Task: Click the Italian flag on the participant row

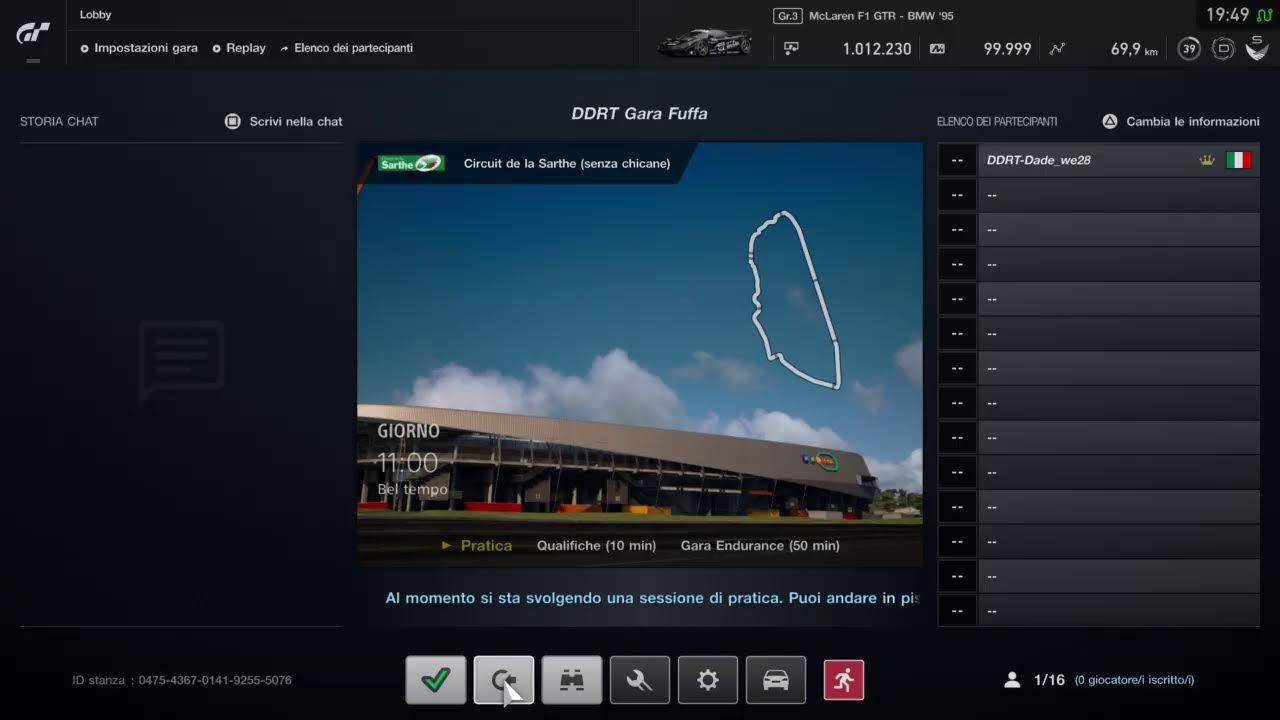Action: [x=1239, y=160]
